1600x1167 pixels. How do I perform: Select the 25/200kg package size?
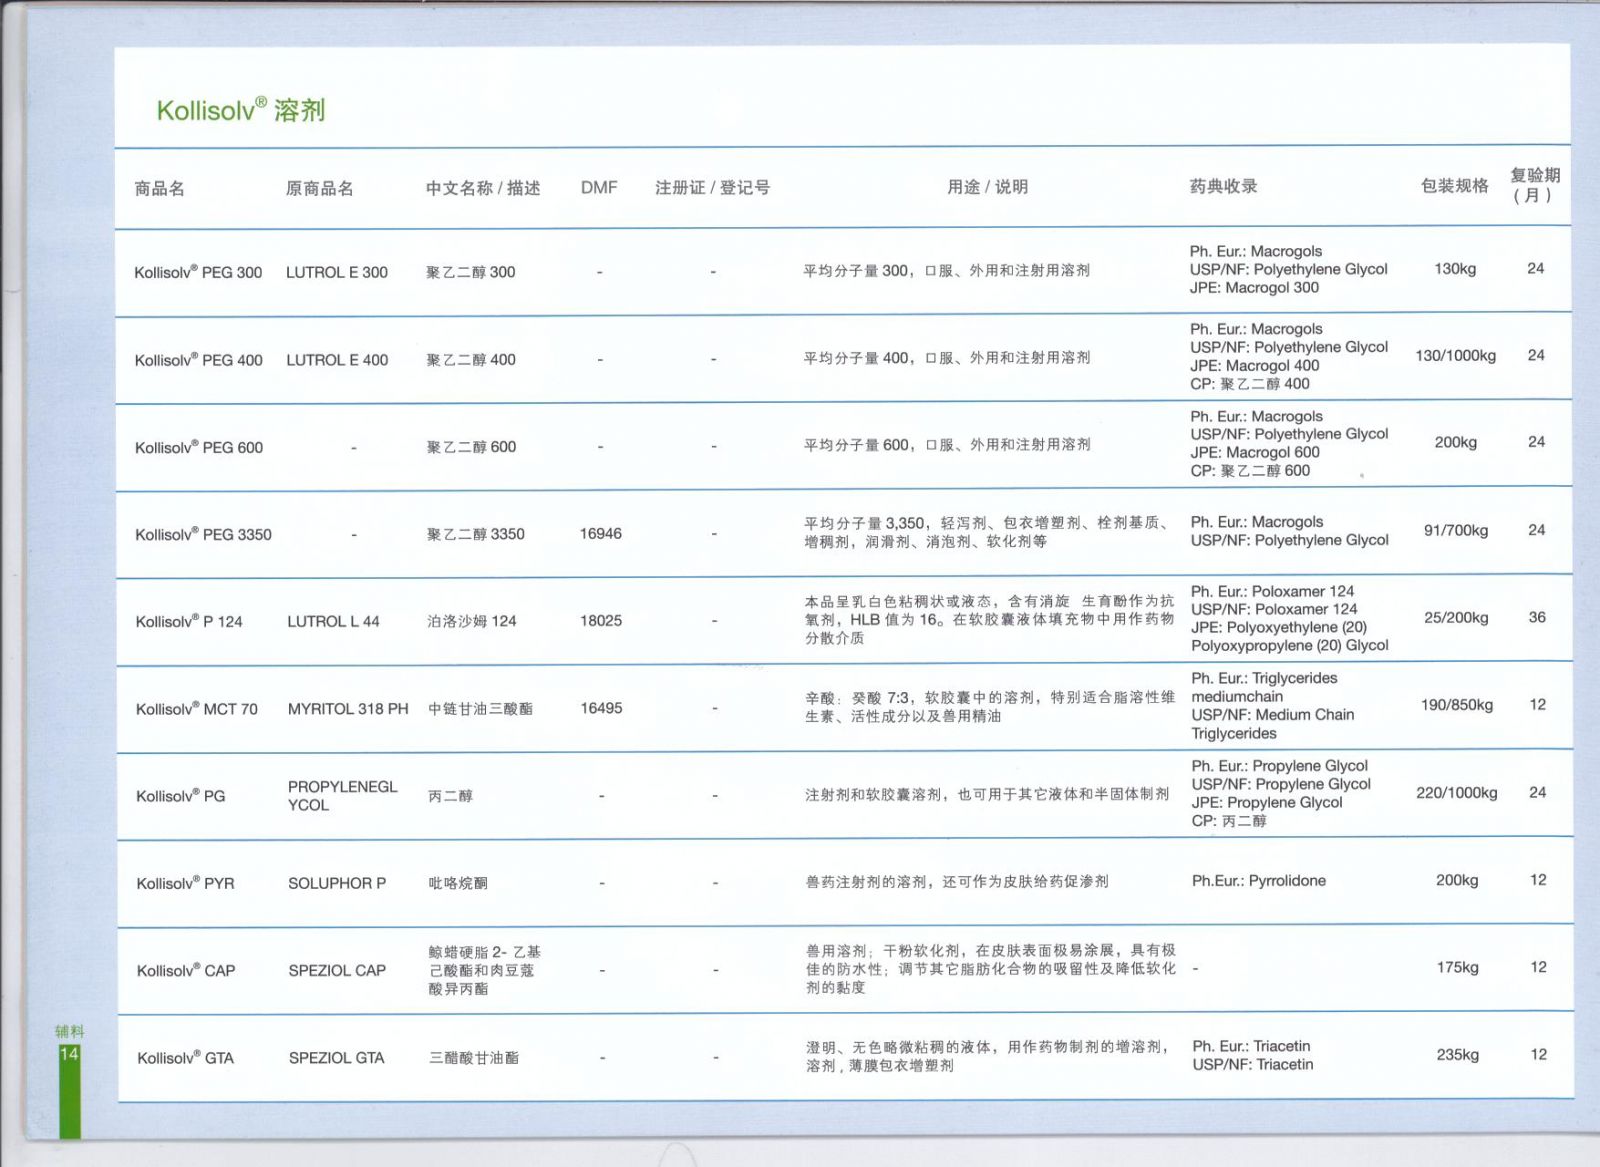1456,617
